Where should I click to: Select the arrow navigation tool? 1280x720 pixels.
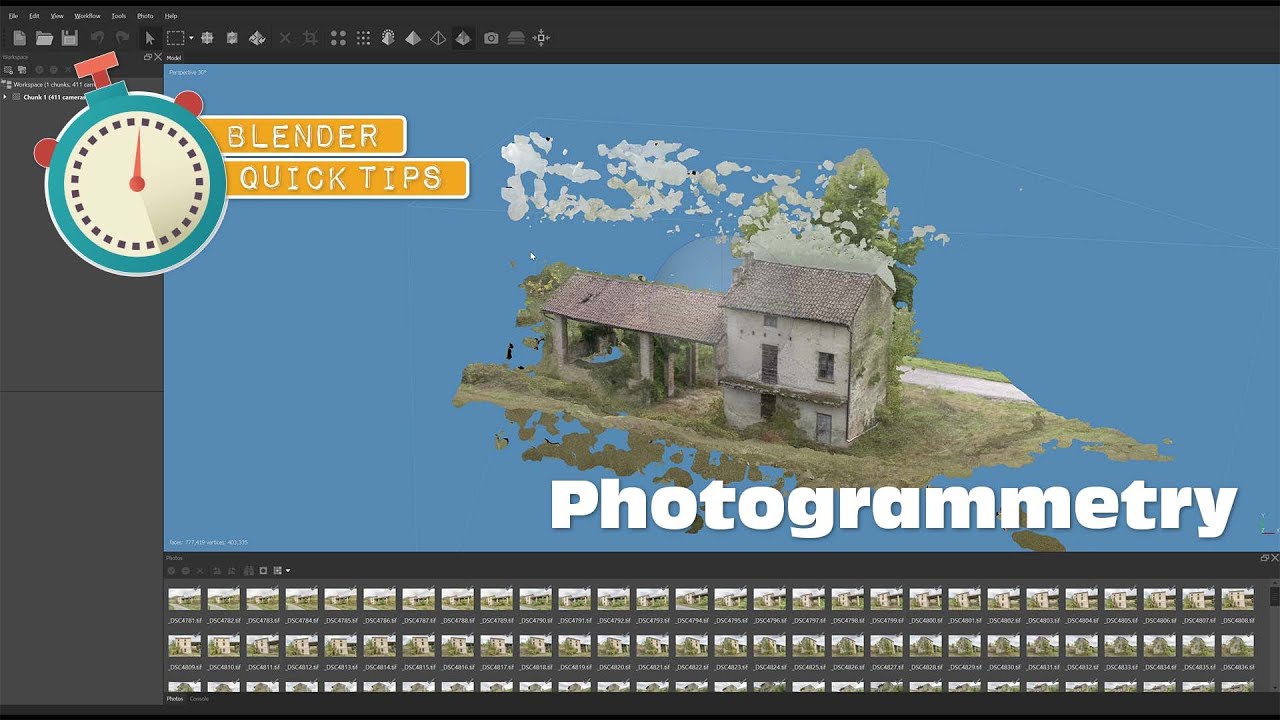[x=150, y=38]
